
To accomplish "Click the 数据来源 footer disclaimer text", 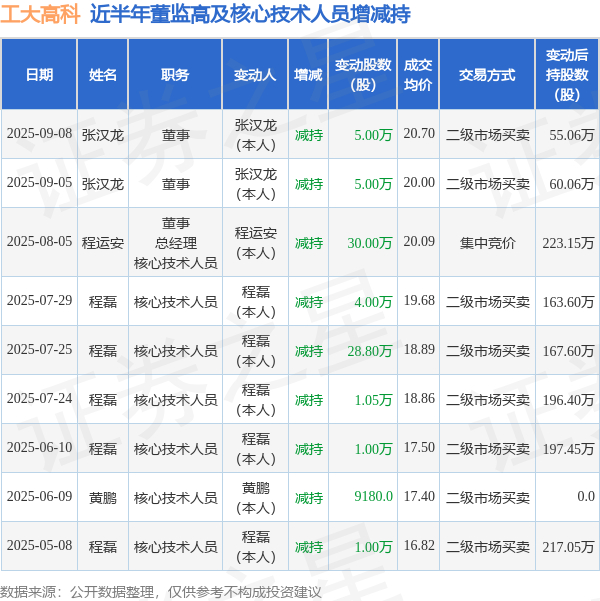I will click(x=160, y=593).
